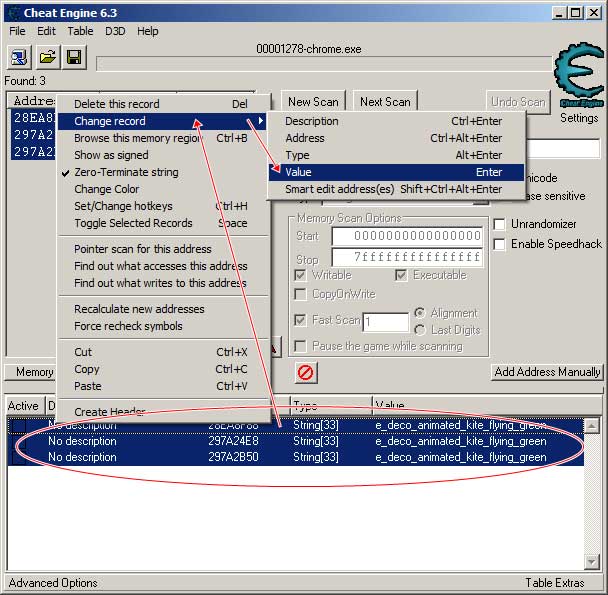The height and width of the screenshot is (595, 608).
Task: Select the Alignment radio button
Action: 420,313
